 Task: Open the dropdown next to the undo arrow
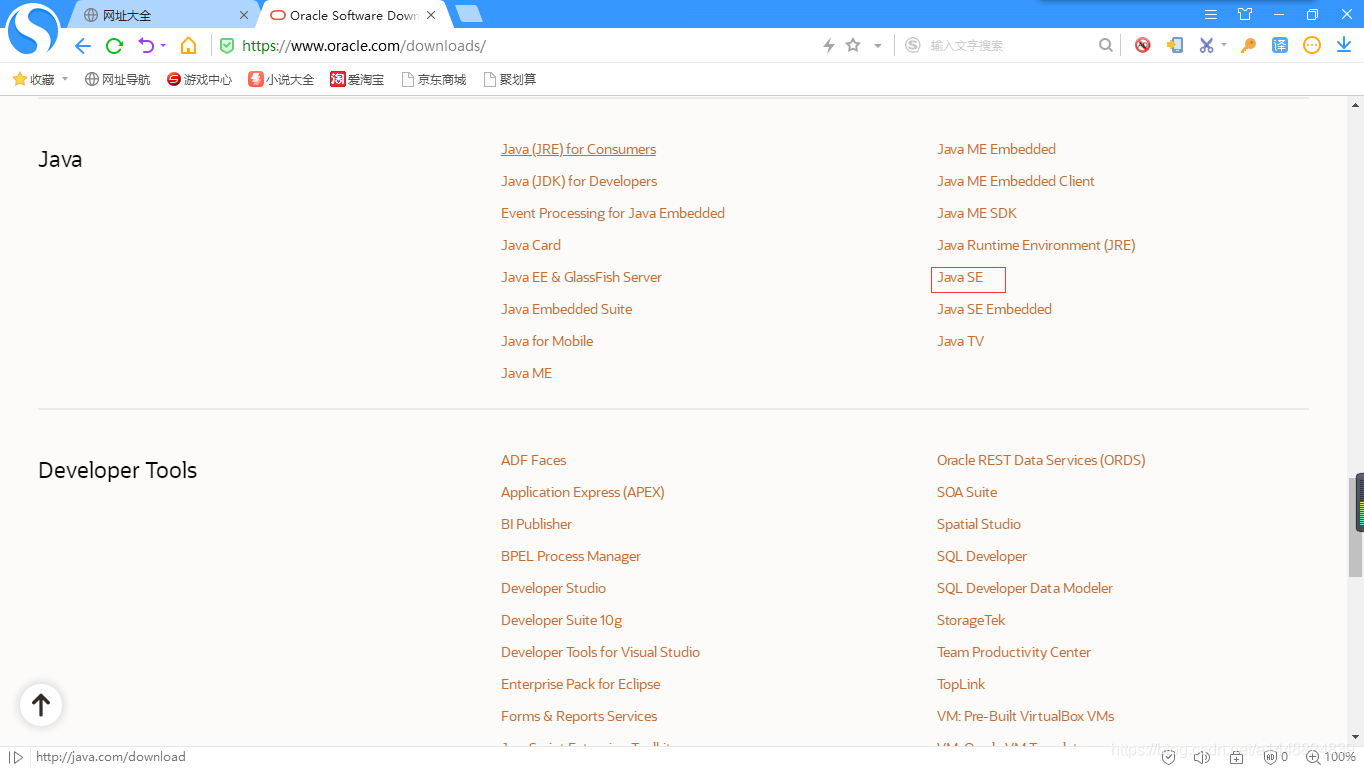pyautogui.click(x=163, y=46)
